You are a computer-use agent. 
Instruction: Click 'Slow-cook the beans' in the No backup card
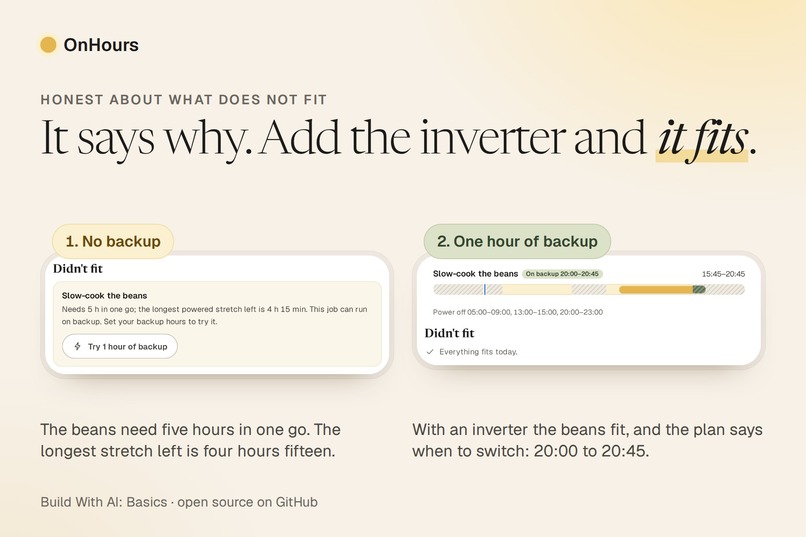[x=104, y=295]
